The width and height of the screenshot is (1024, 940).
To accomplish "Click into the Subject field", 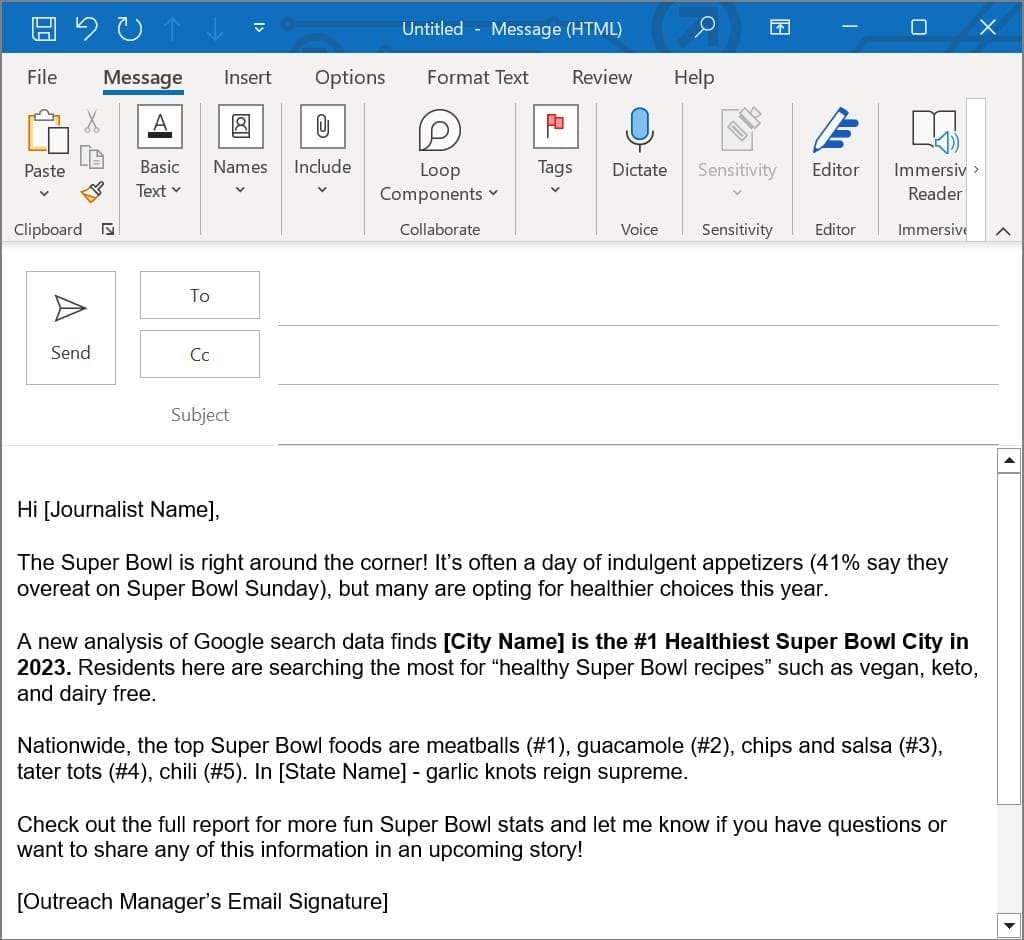I will pos(638,415).
